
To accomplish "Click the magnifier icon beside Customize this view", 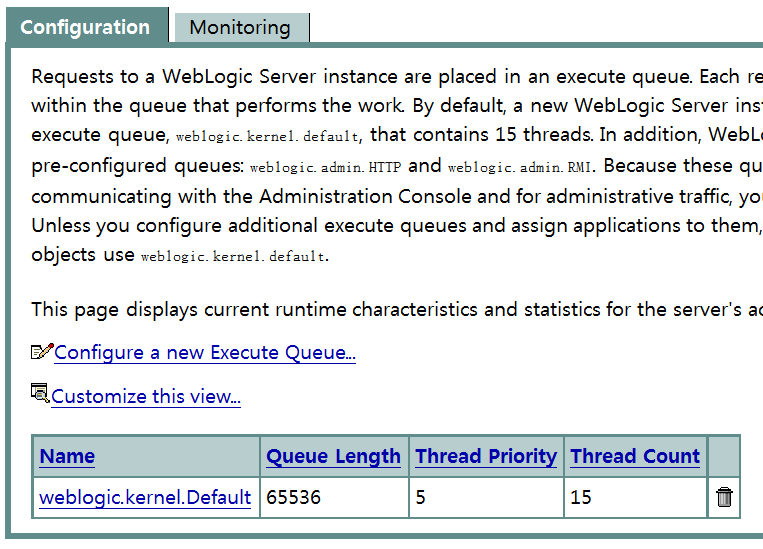I will click(x=40, y=393).
